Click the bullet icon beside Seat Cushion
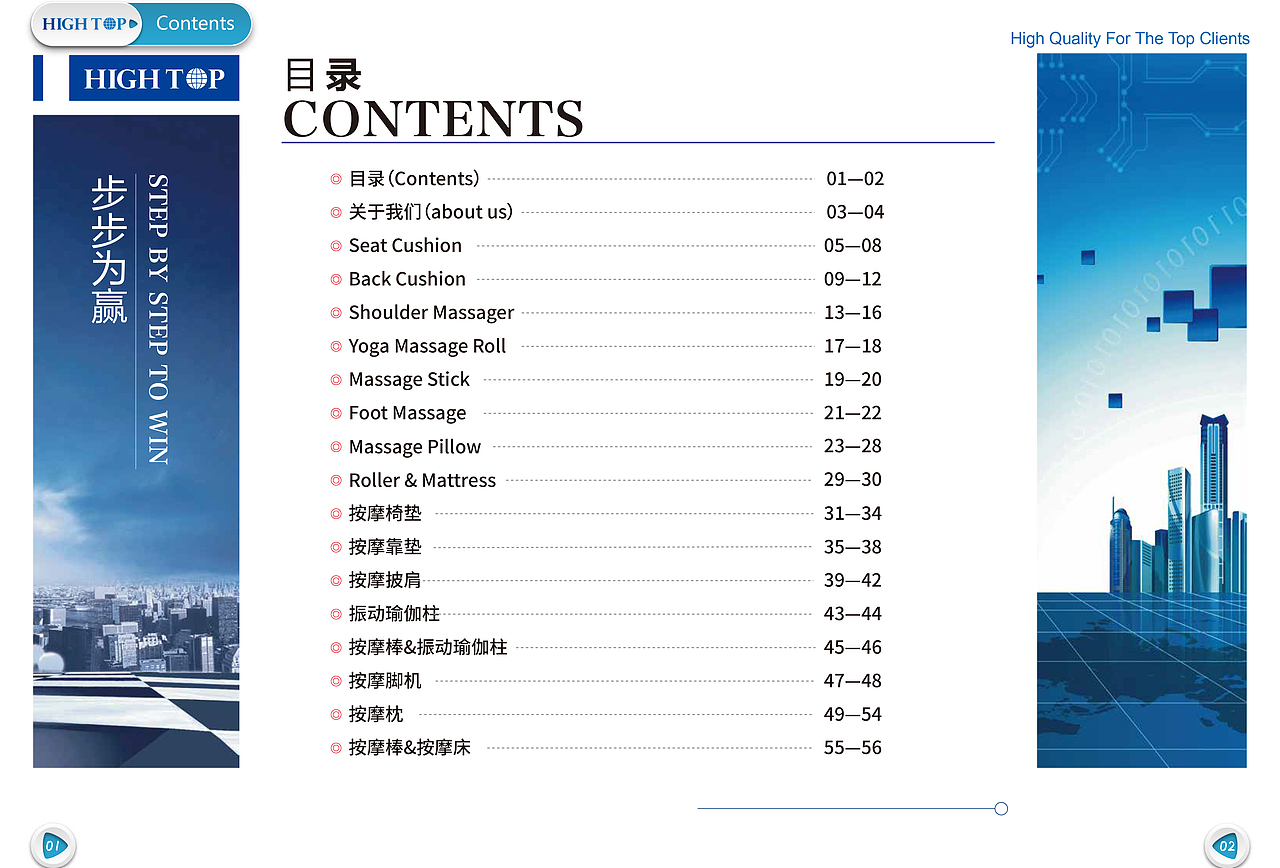The image size is (1280, 868). tap(336, 246)
